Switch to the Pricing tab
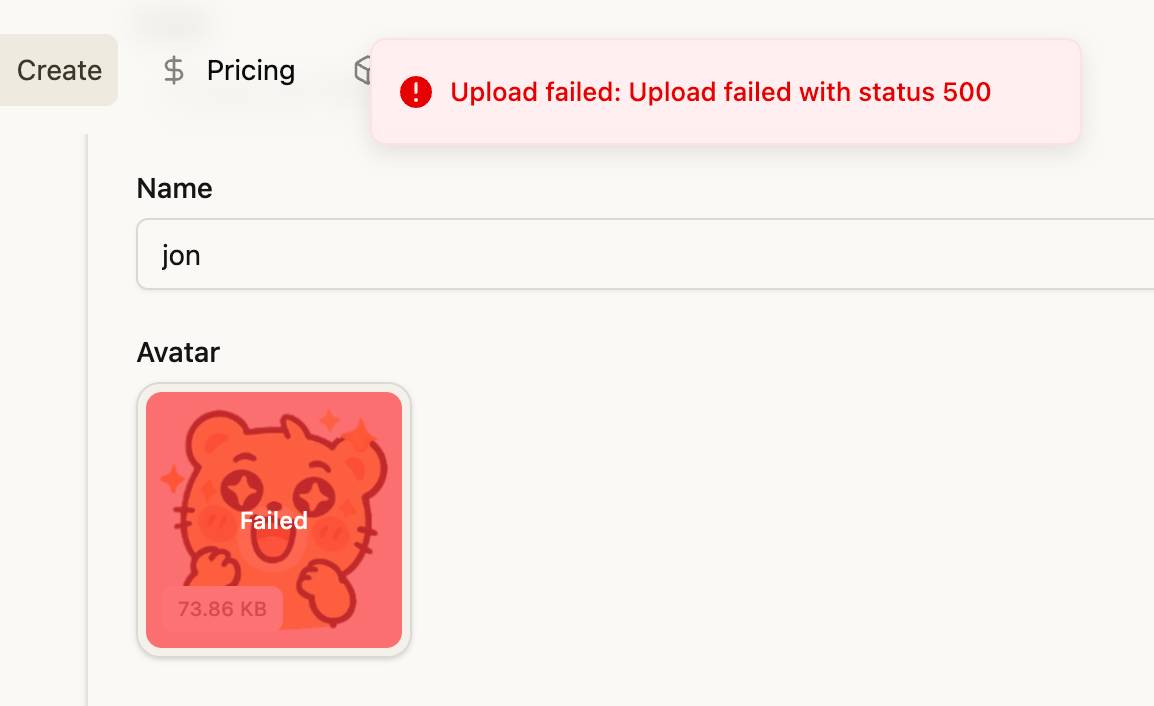This screenshot has width=1154, height=706. click(250, 70)
